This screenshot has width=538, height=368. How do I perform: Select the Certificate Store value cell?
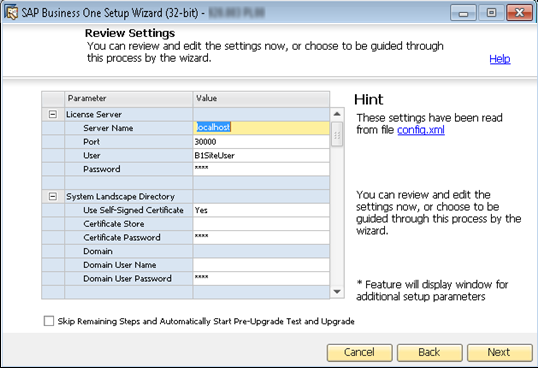(261, 224)
